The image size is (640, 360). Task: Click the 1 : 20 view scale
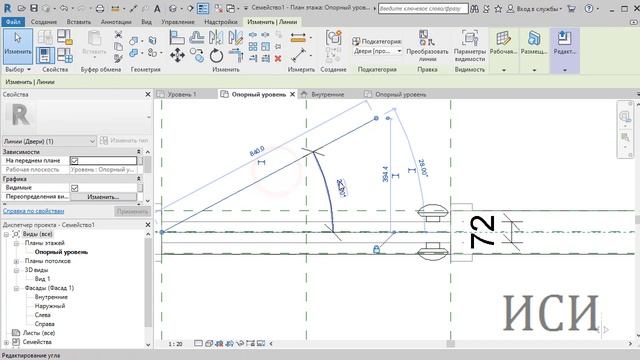pyautogui.click(x=176, y=344)
